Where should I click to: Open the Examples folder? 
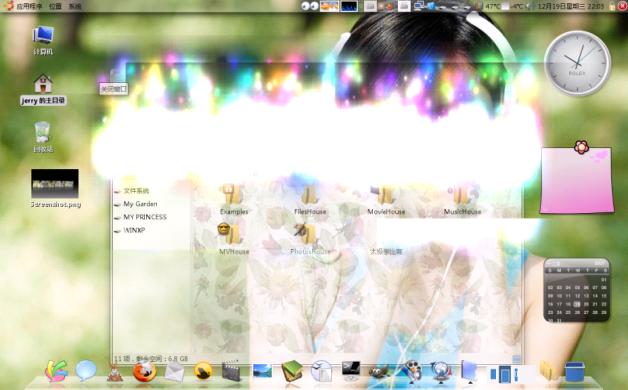pos(233,199)
